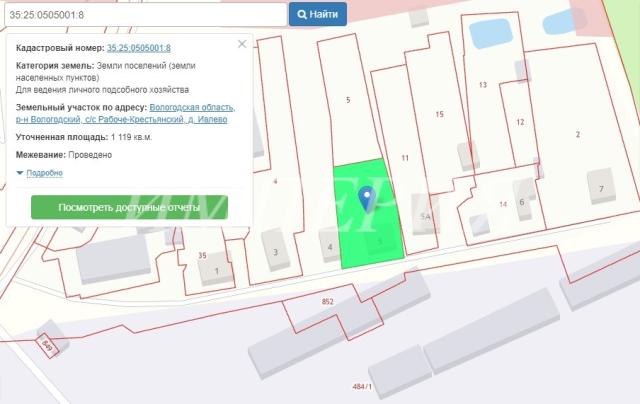Click building number 3 on map

(276, 252)
